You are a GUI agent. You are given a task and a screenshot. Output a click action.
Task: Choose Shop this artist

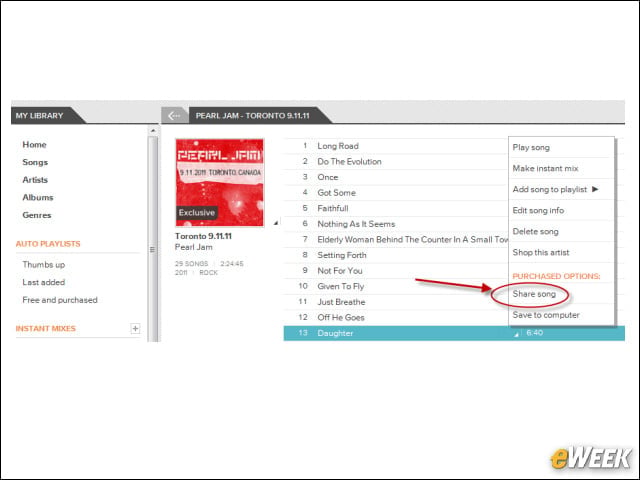coord(541,252)
